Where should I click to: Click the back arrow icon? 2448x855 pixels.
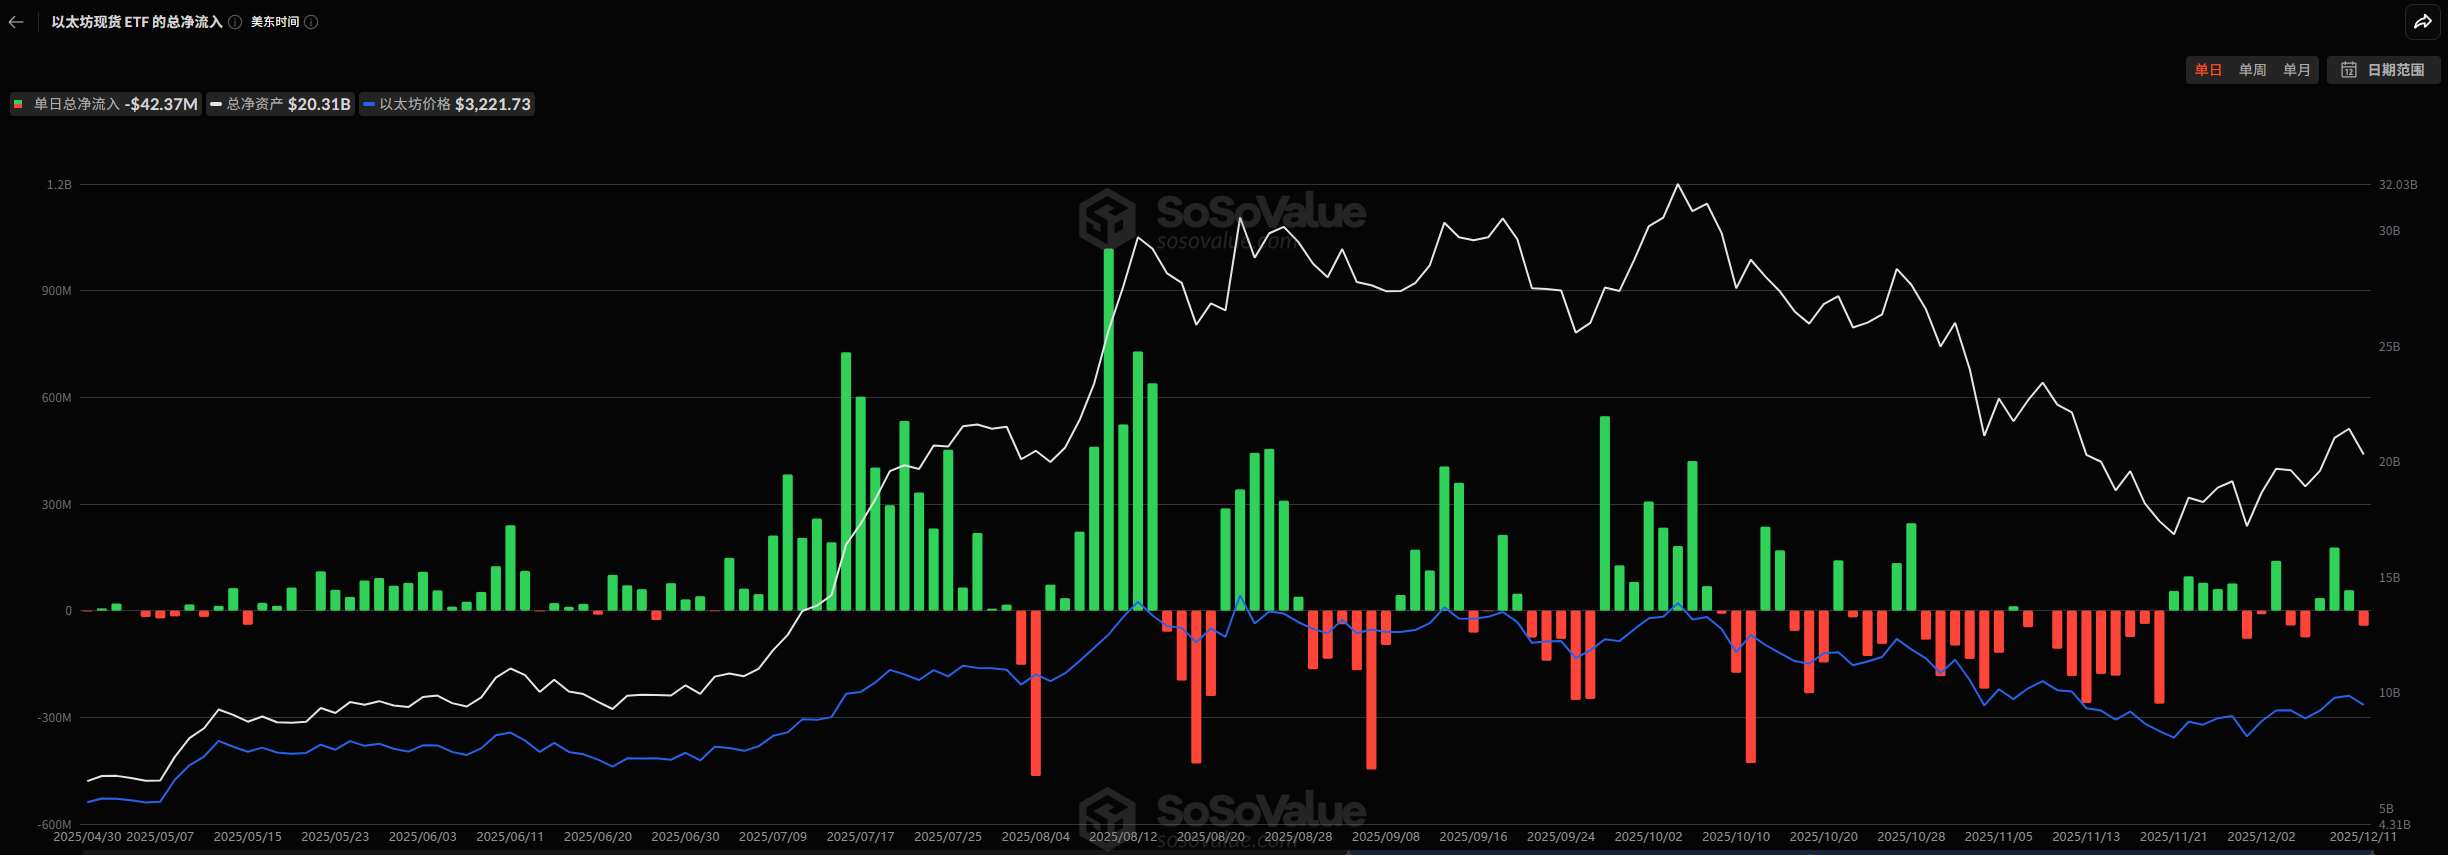click(16, 22)
